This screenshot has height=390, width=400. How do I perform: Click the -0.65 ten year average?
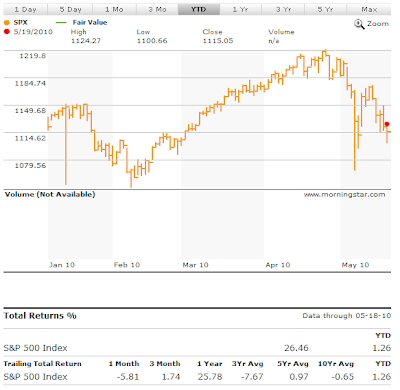[343, 377]
